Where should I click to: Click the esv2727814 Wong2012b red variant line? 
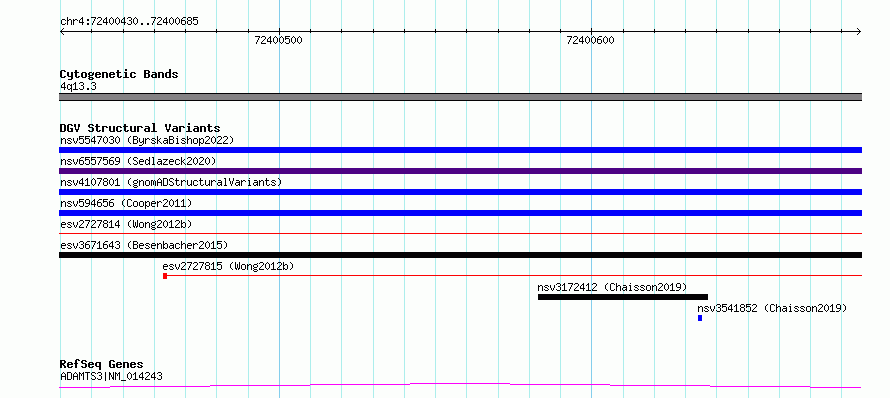tap(460, 233)
